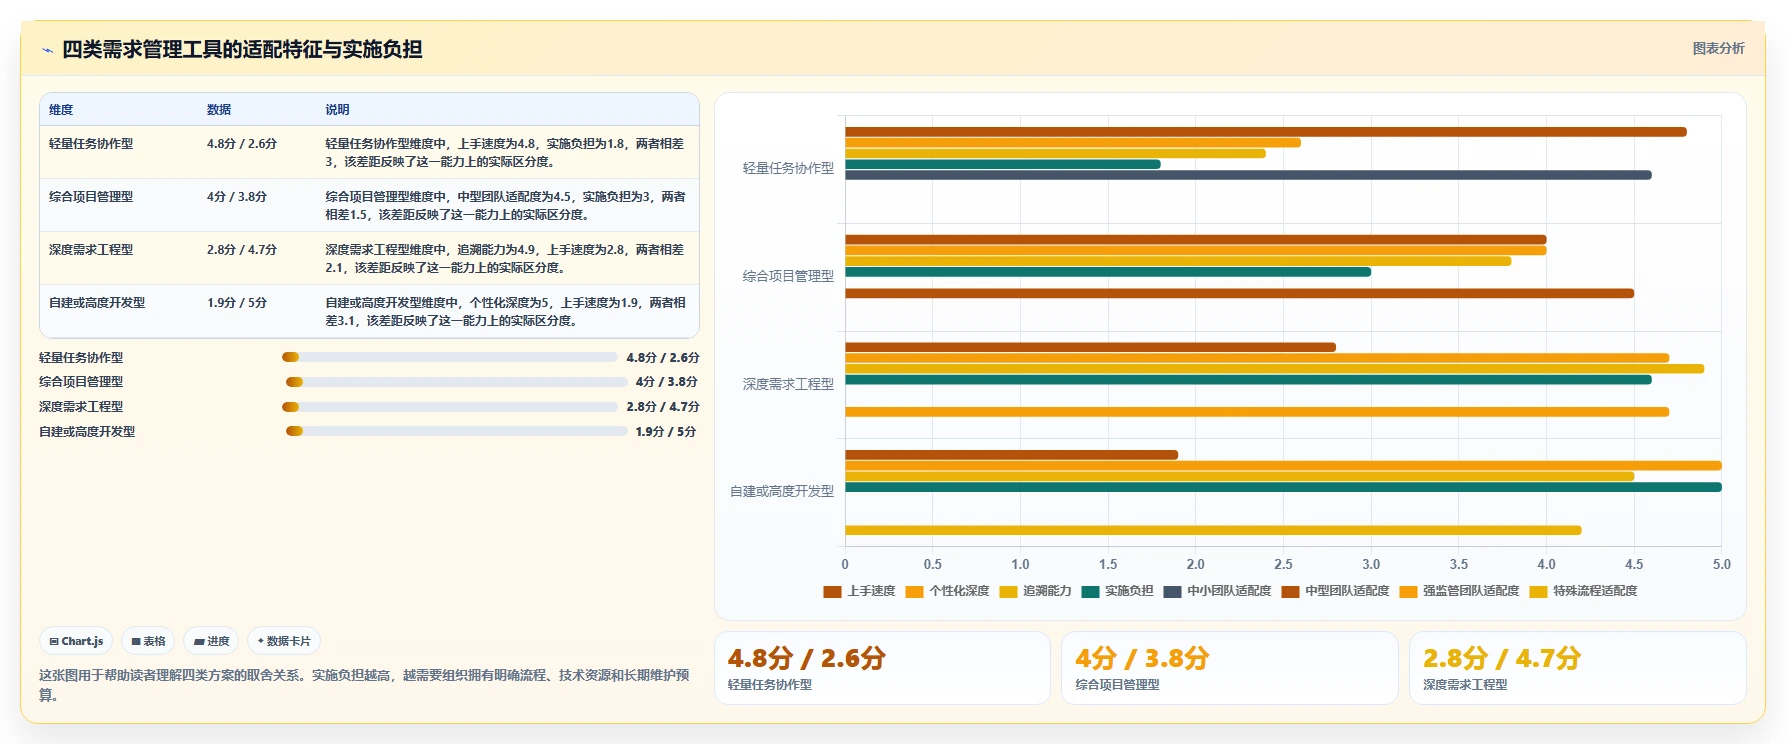Toggle the 实施负担 legend entry
The width and height of the screenshot is (1786, 744).
1117,591
